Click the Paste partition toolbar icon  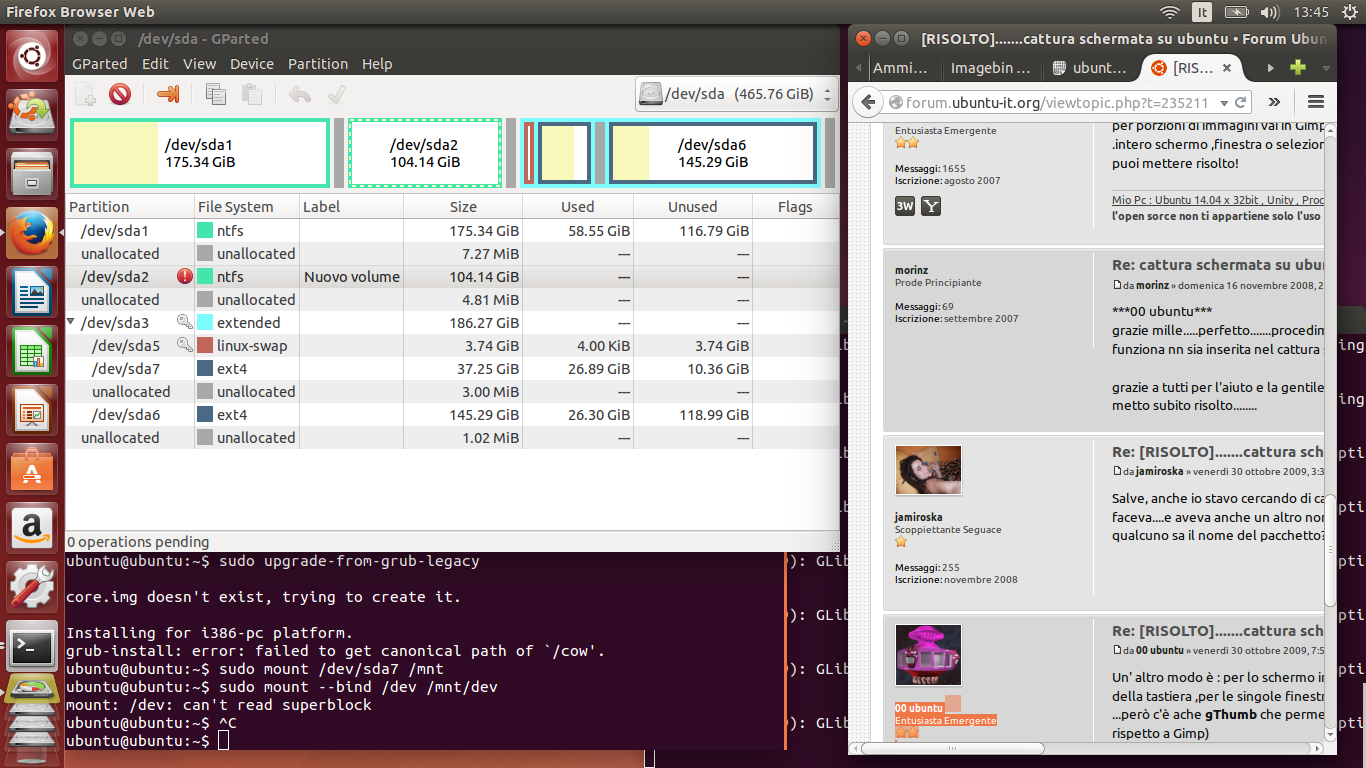click(251, 94)
